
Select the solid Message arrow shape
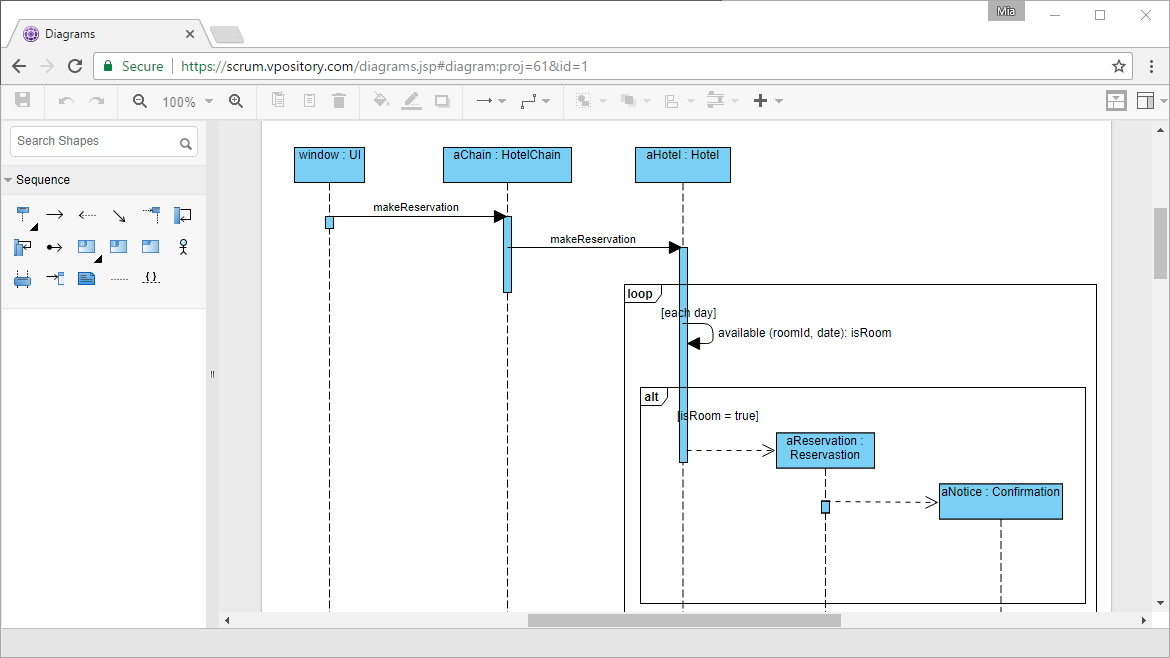[x=54, y=215]
